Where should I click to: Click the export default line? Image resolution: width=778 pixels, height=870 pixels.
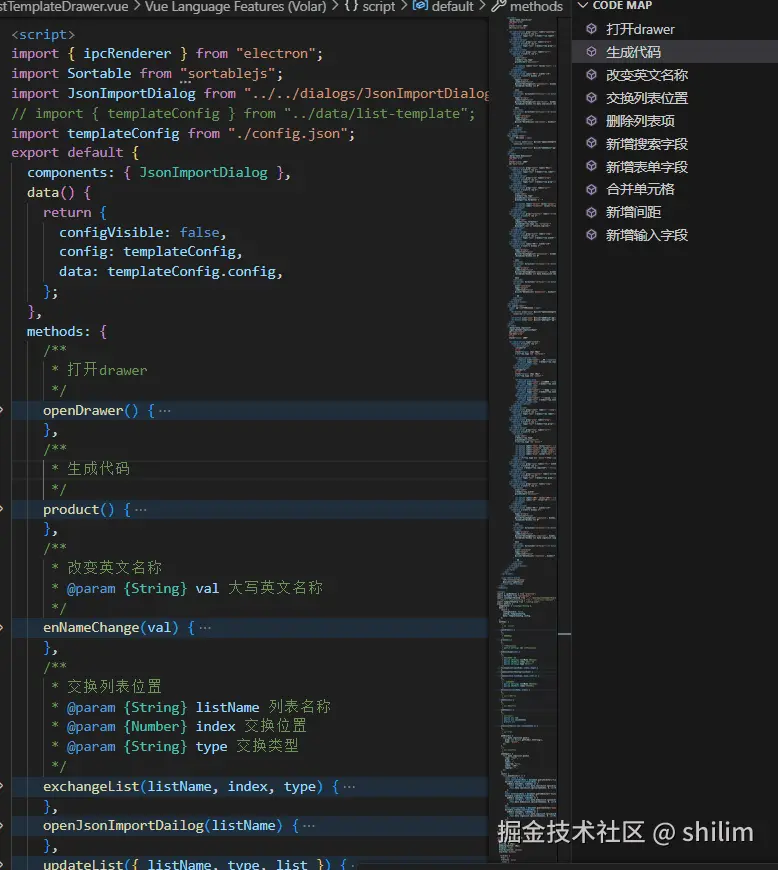(x=75, y=153)
